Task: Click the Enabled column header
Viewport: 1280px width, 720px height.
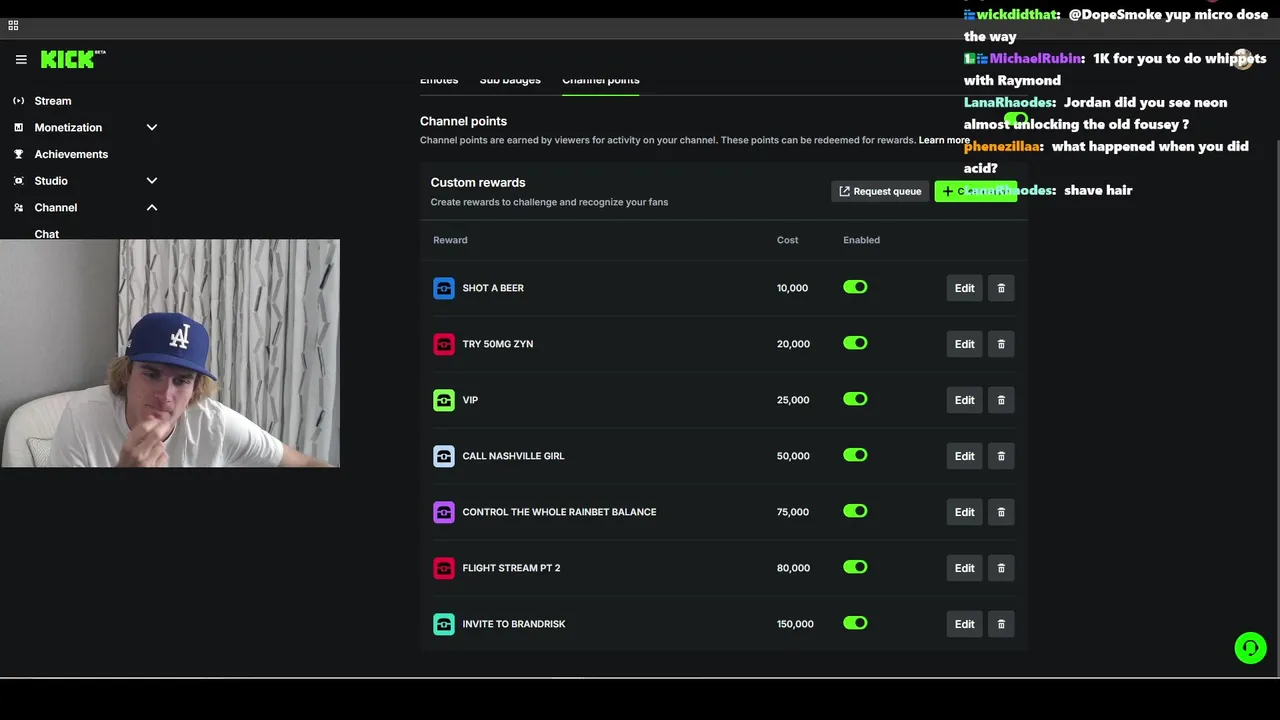Action: (861, 240)
